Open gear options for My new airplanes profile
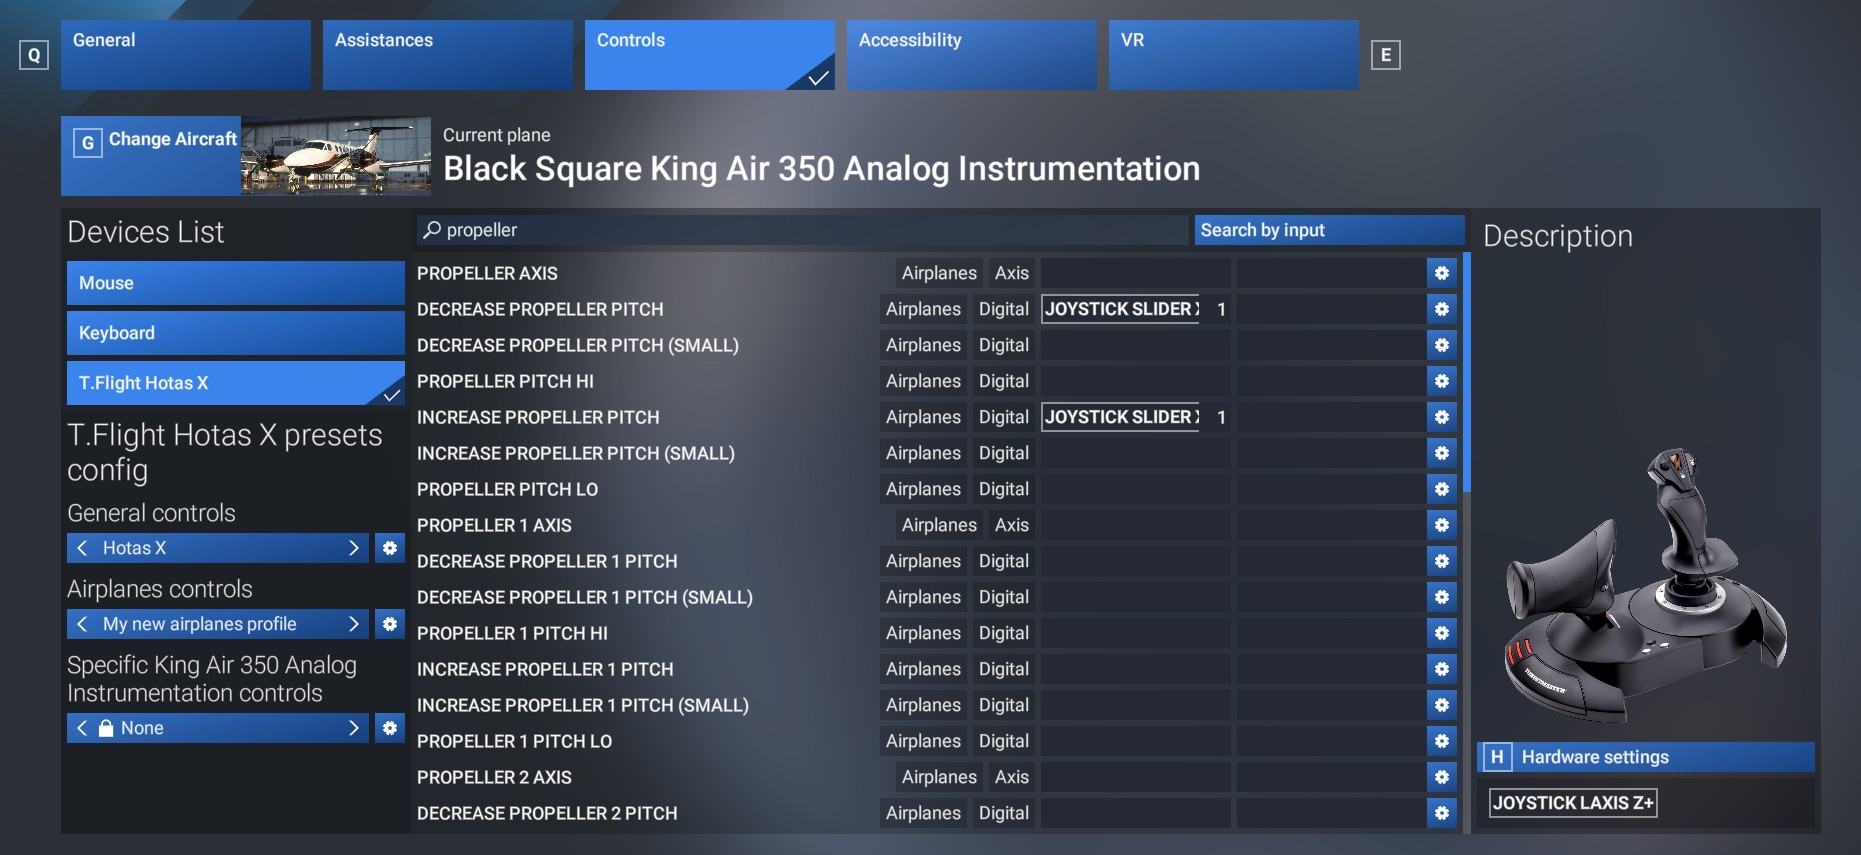This screenshot has height=855, width=1861. coord(390,624)
